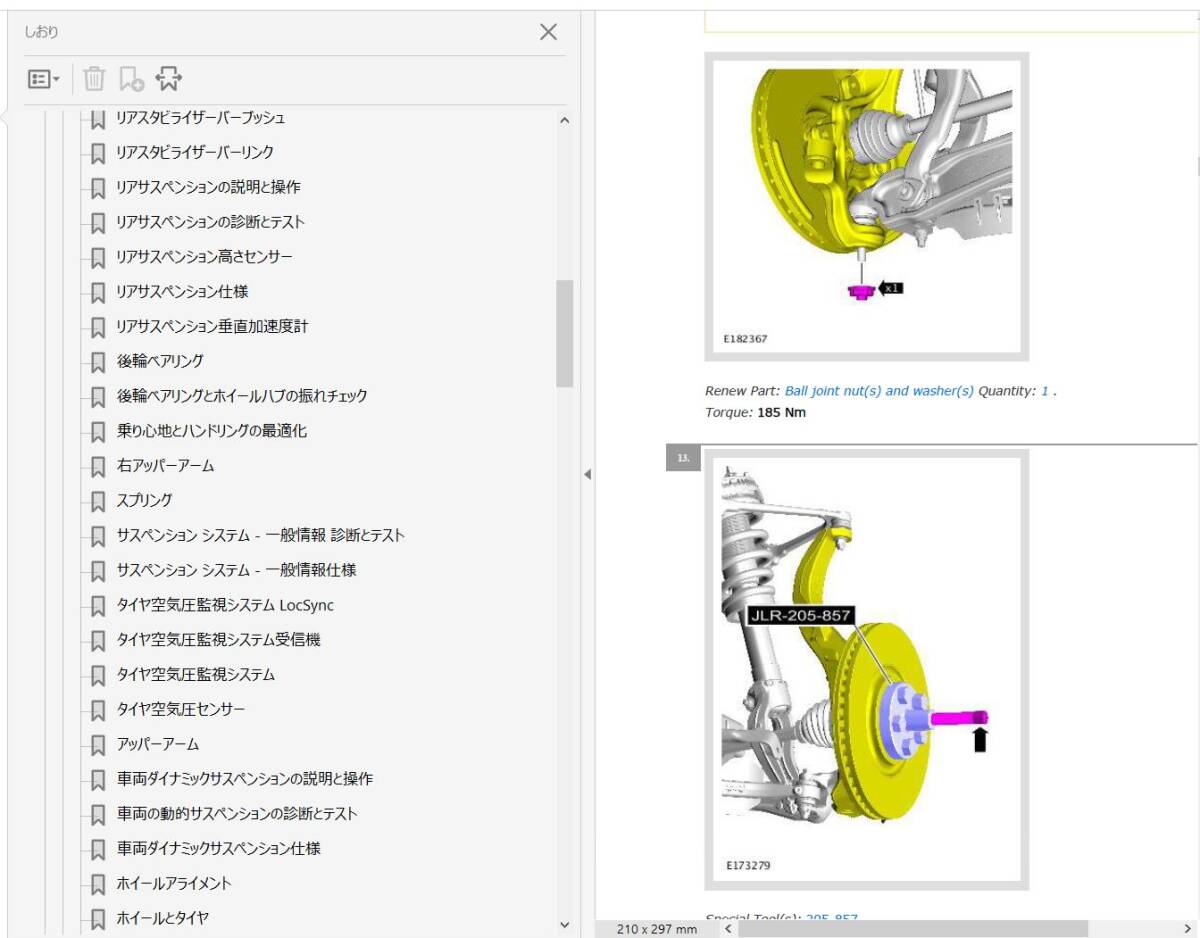Click the bookmark icon beside スプリング

click(x=96, y=500)
